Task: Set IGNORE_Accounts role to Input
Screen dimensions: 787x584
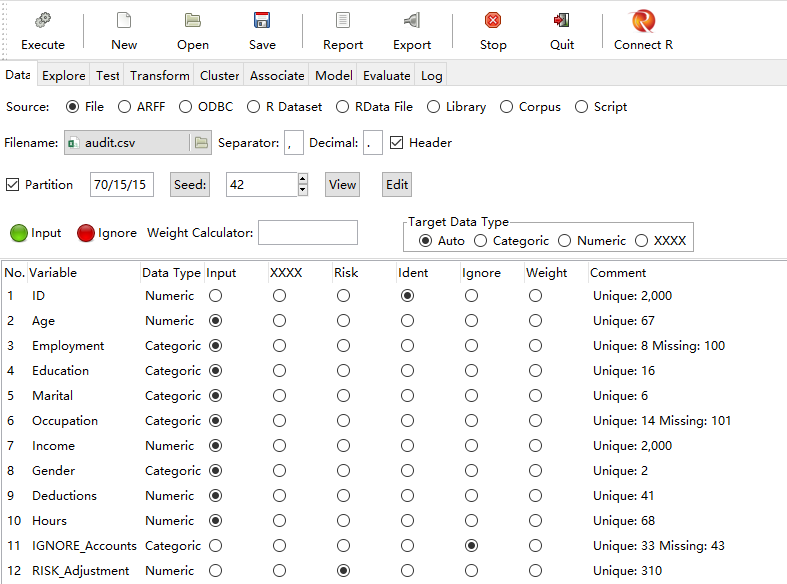Action: 216,545
